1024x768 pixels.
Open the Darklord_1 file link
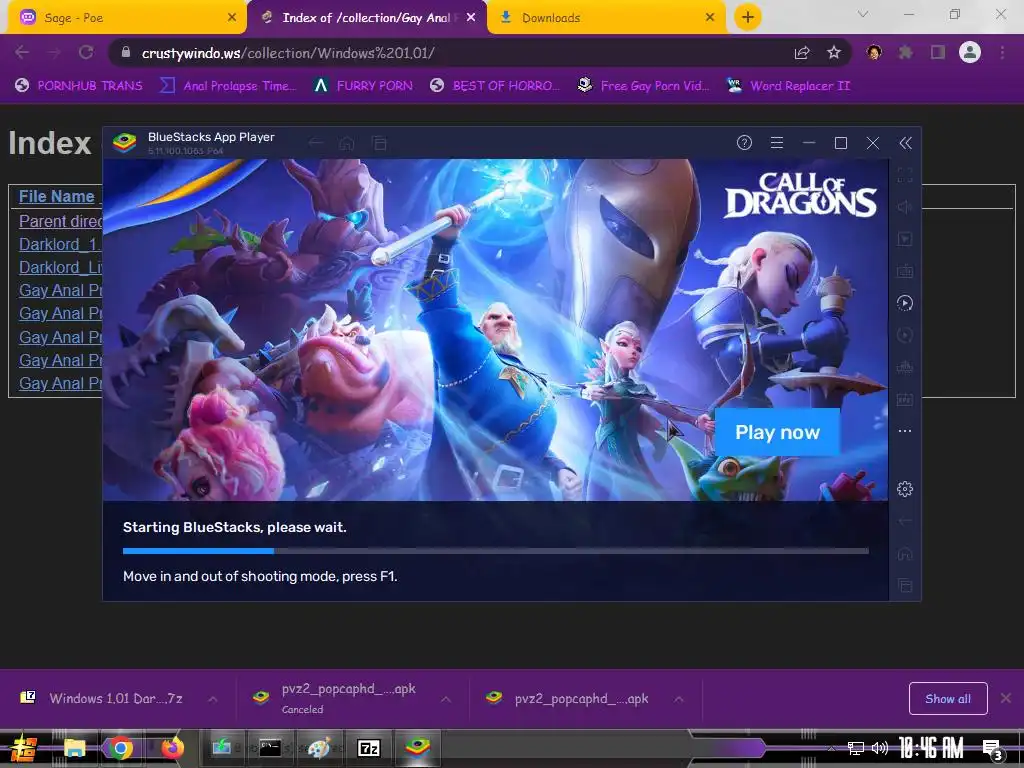coord(60,244)
